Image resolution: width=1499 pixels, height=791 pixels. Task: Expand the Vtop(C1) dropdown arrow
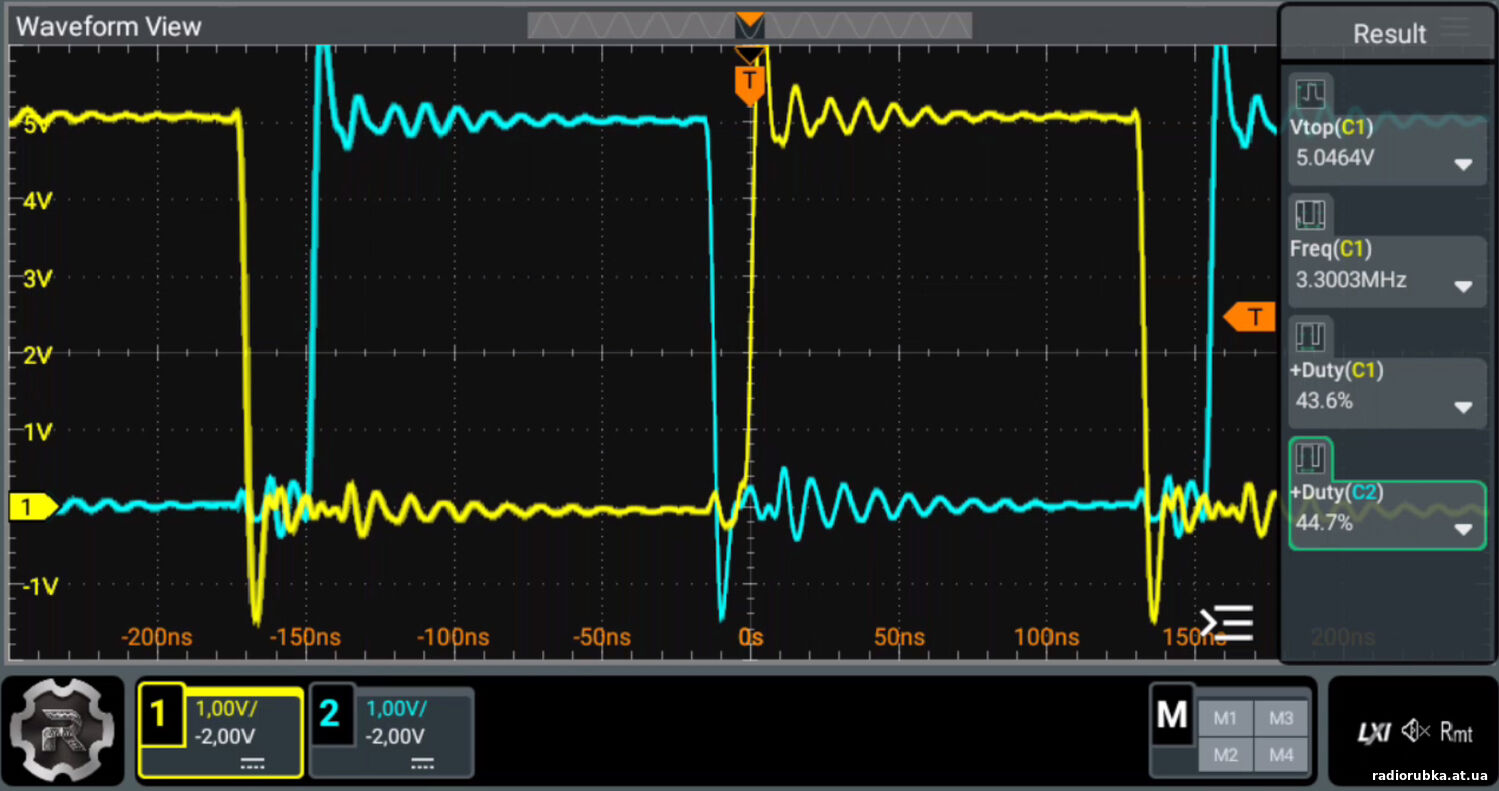click(x=1463, y=164)
